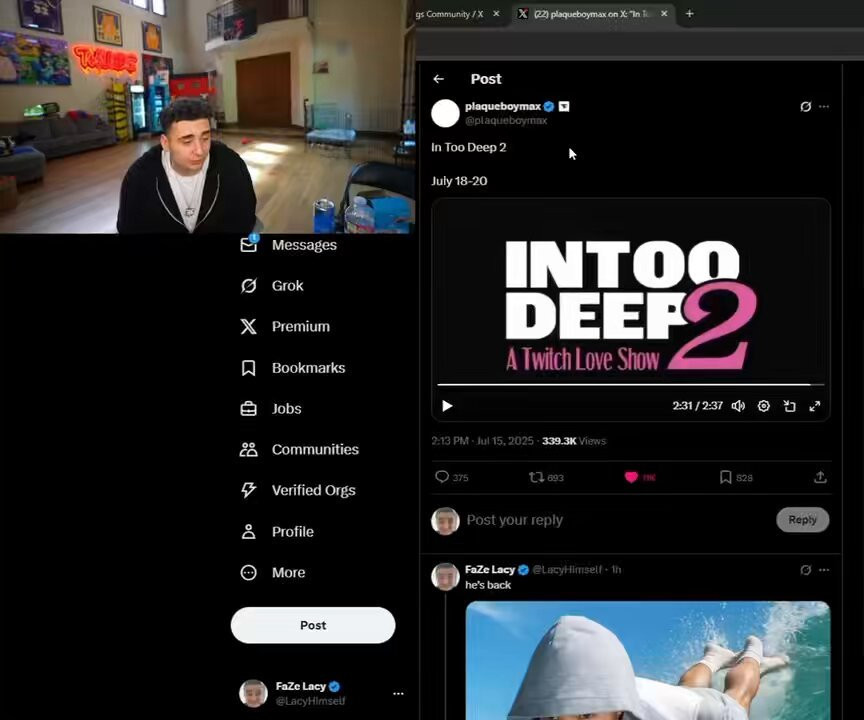This screenshot has width=864, height=720.
Task: Click the 2:31 / 2:37 time display
Action: tap(697, 406)
